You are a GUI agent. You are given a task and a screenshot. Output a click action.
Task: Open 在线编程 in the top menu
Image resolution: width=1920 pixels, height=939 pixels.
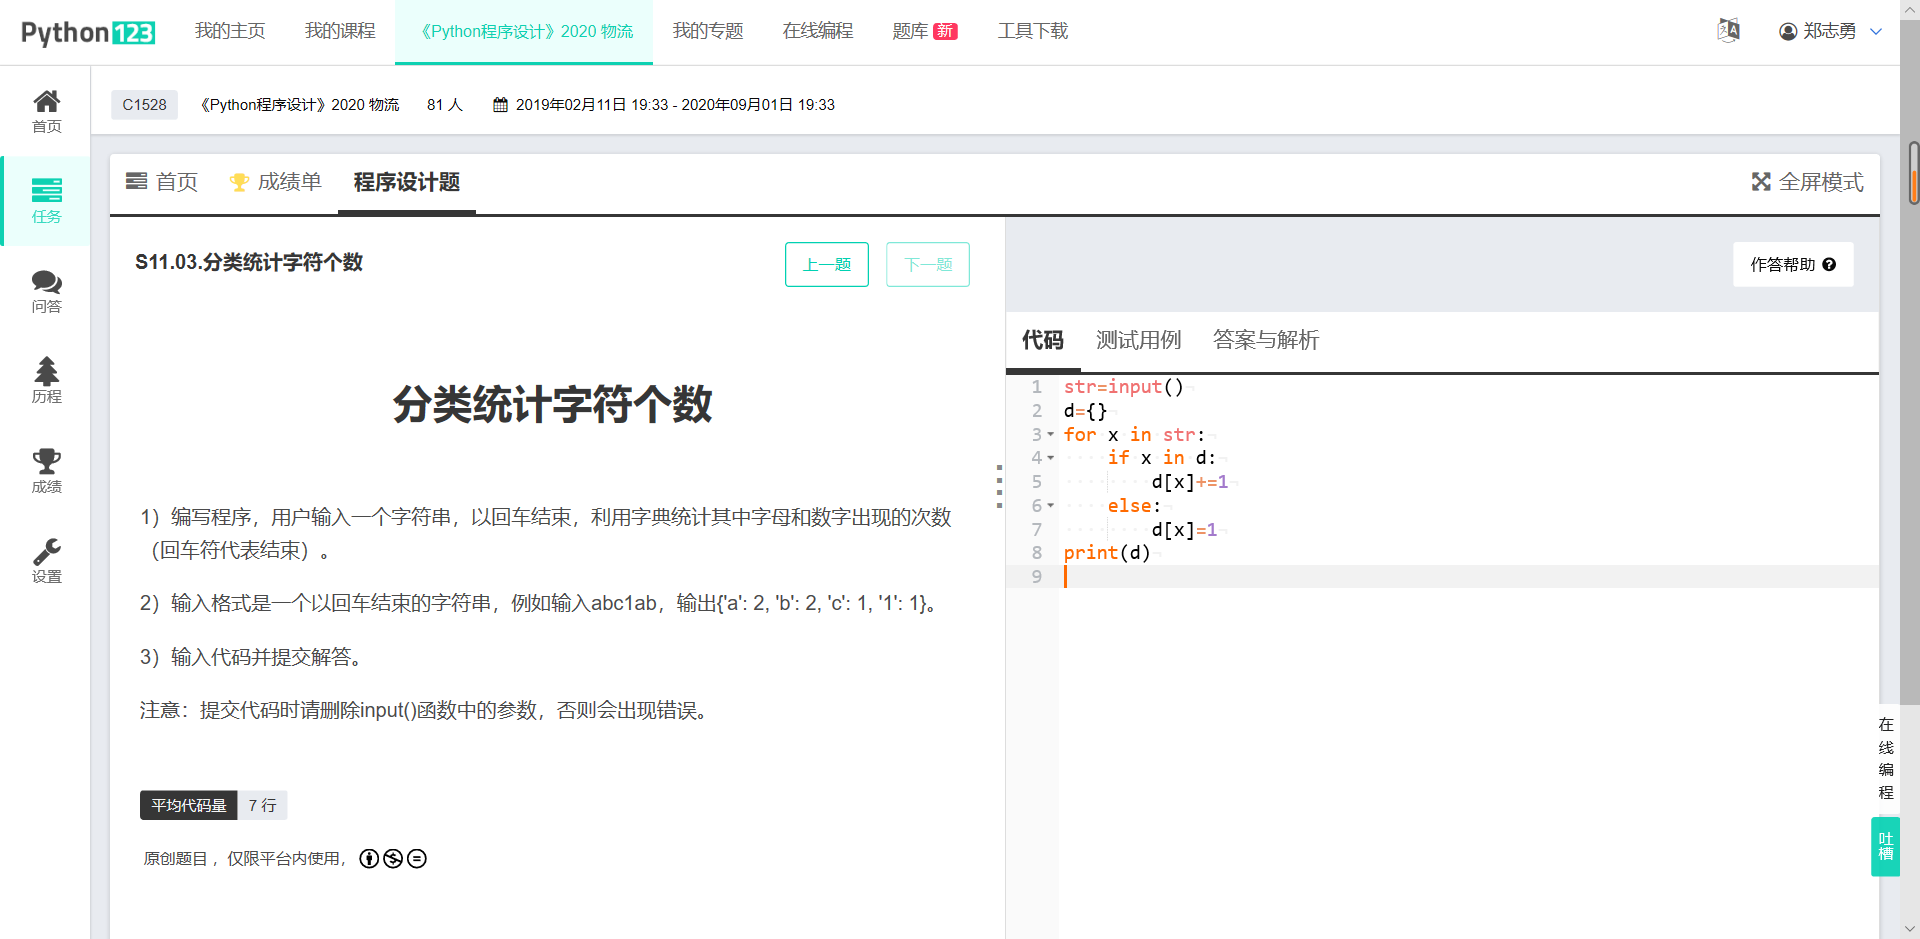[818, 32]
